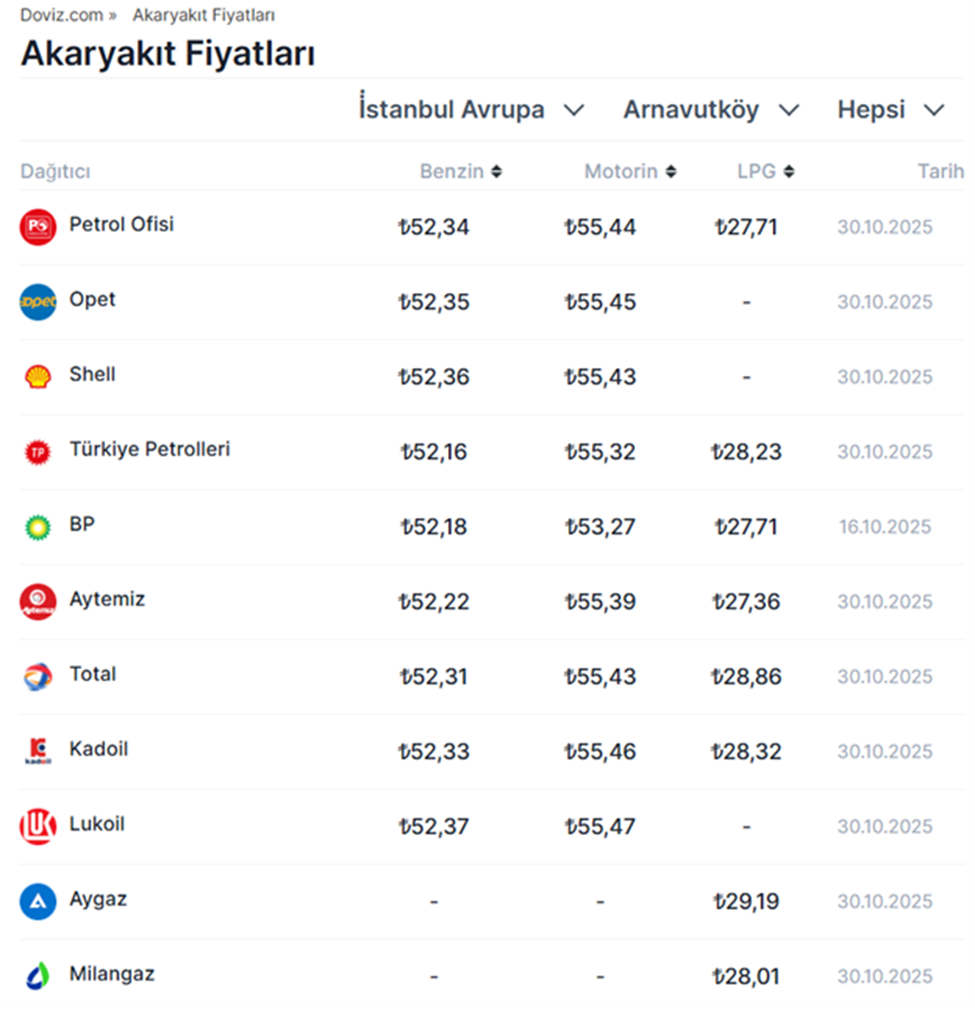Open the Akaryakıt Fiyatları breadcrumb link
The image size is (975, 1009).
pos(204,15)
